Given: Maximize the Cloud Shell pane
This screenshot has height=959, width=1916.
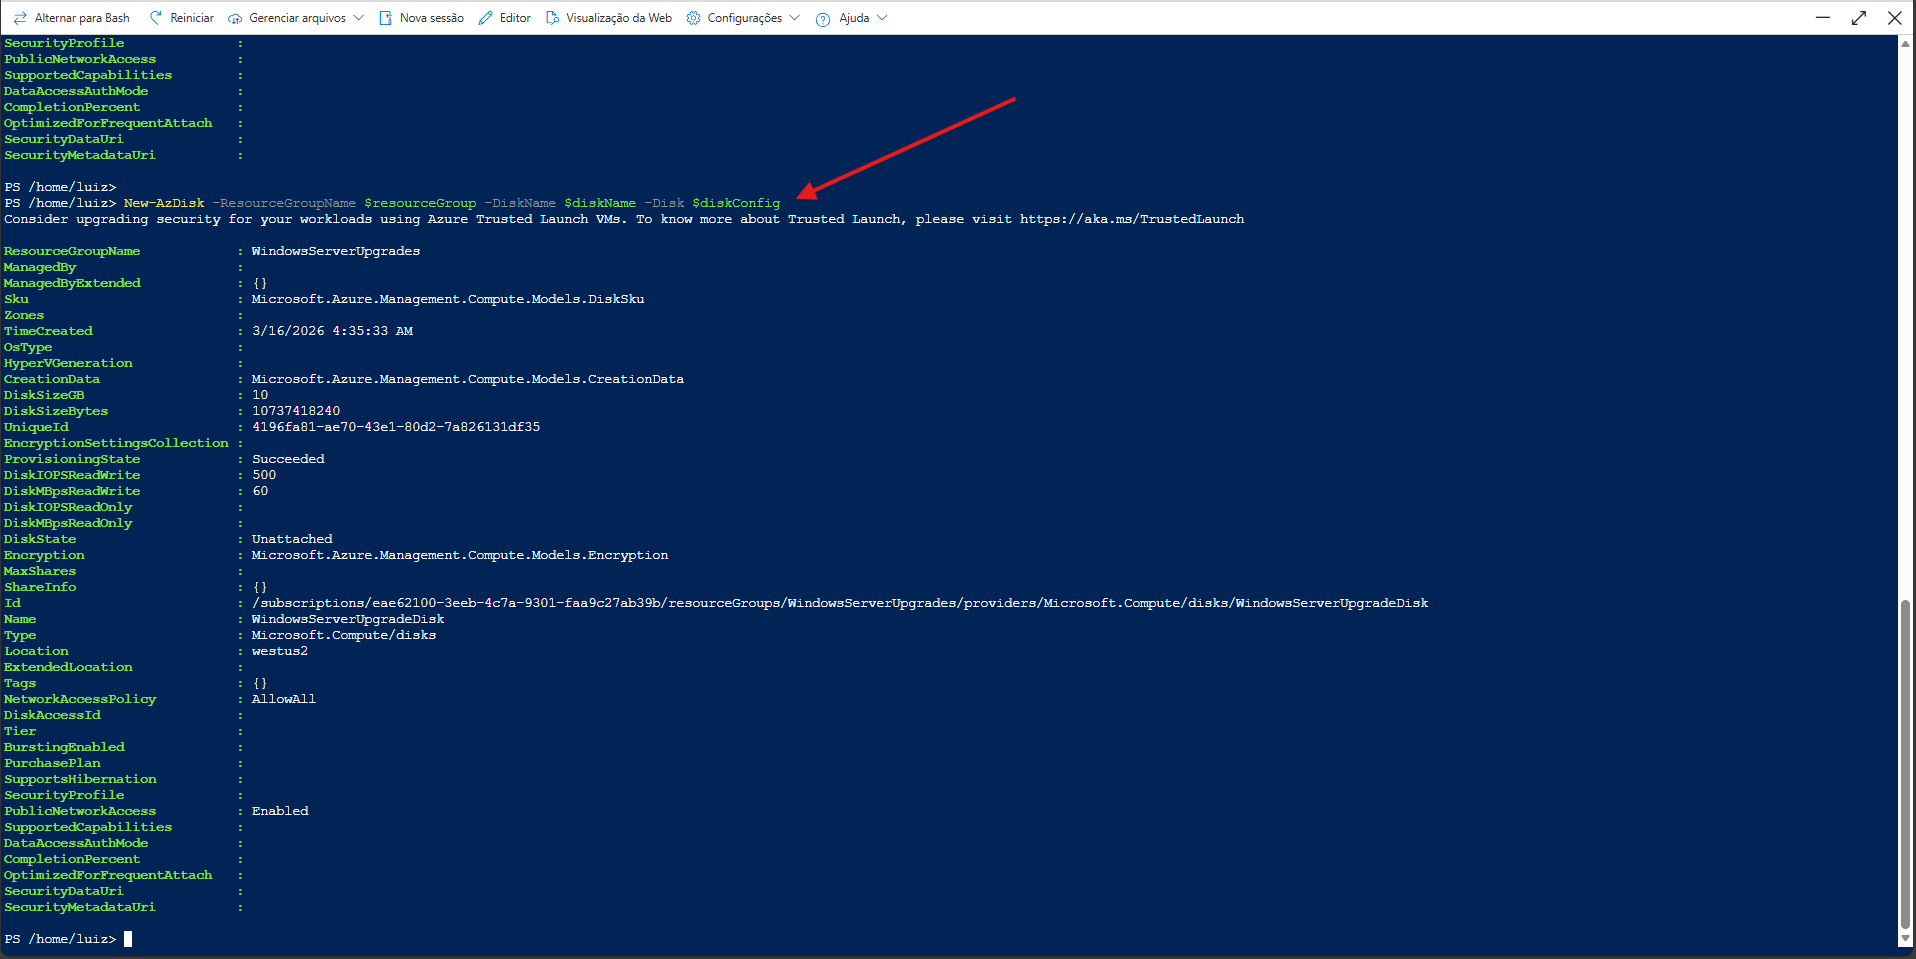Looking at the screenshot, I should tap(1859, 18).
